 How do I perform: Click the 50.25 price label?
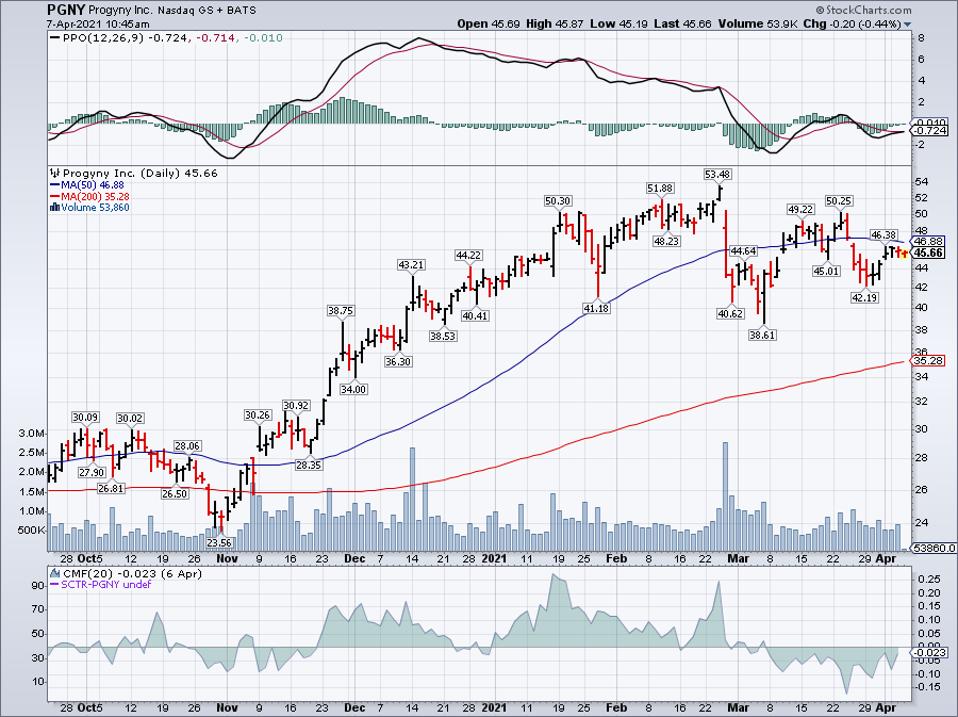coord(838,201)
